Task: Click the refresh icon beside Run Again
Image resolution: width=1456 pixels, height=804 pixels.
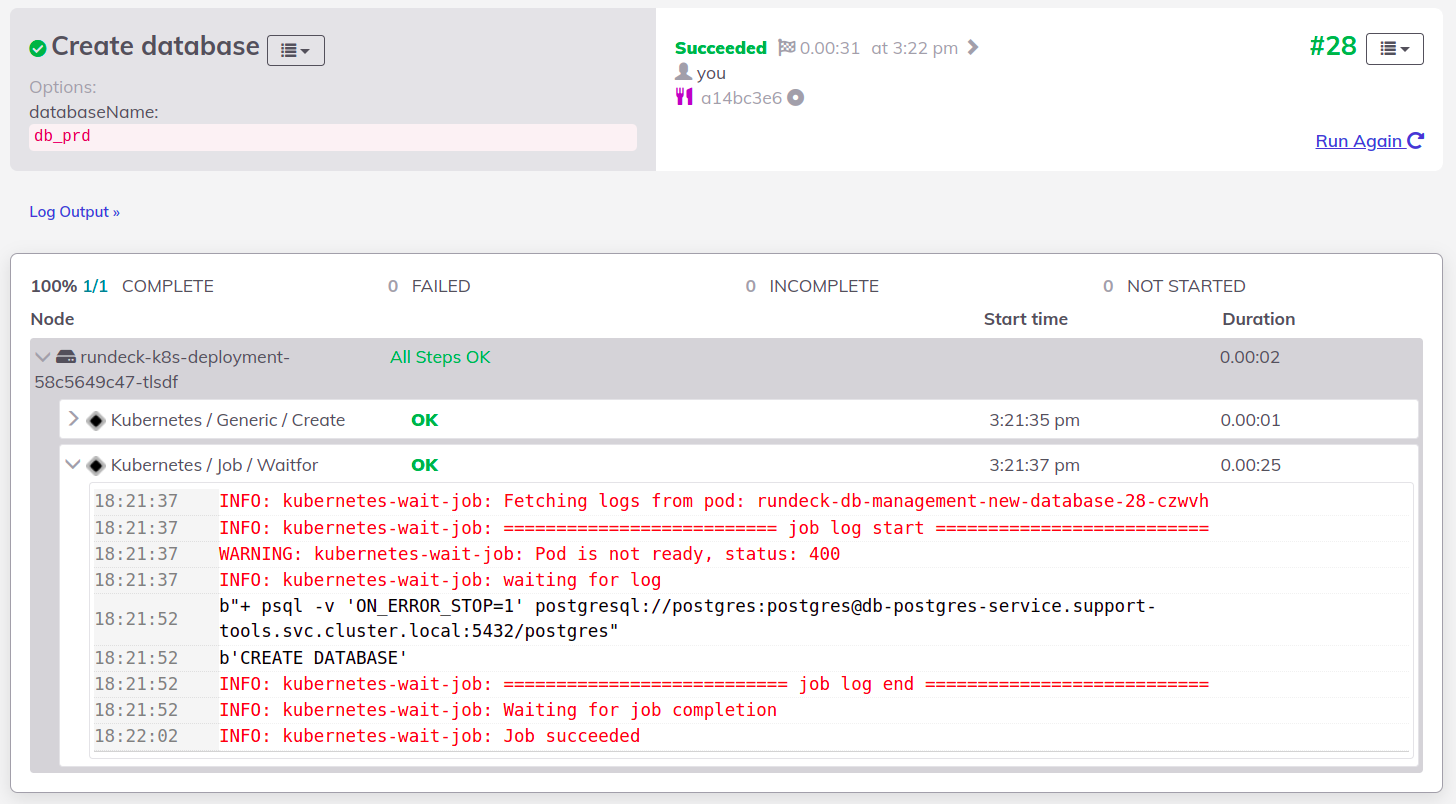Action: (x=1415, y=141)
